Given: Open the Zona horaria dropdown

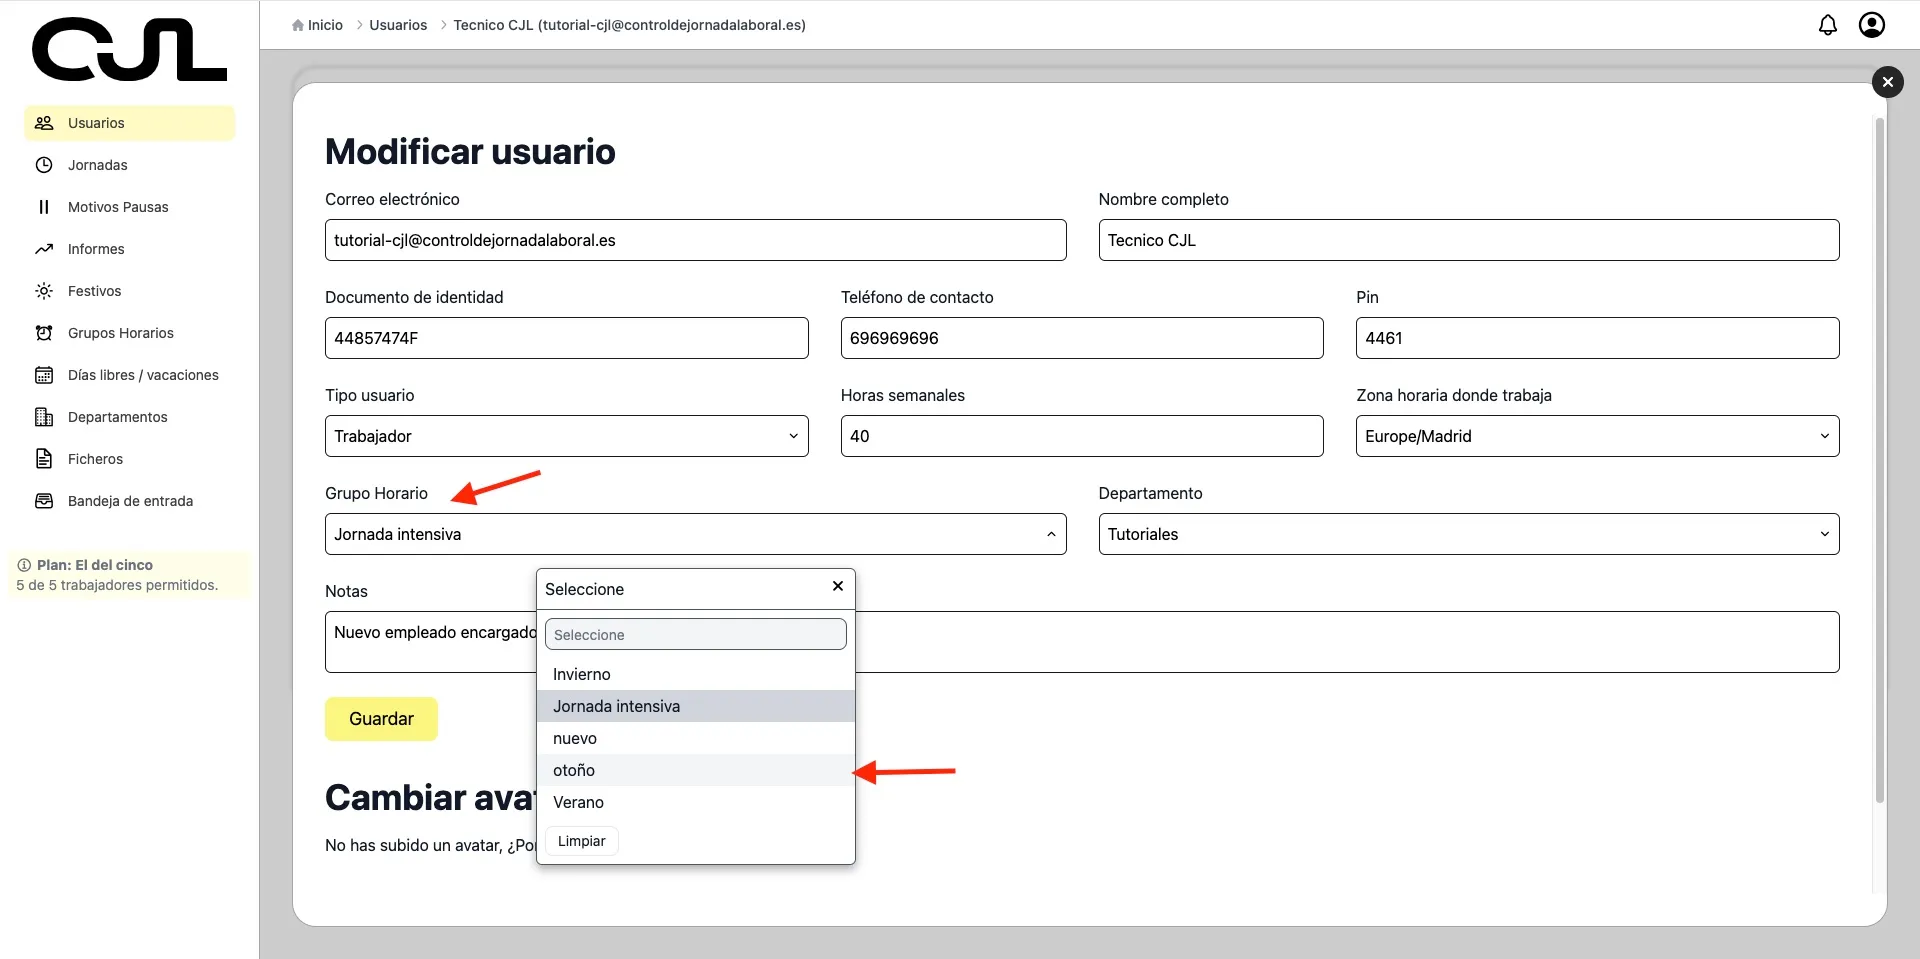Looking at the screenshot, I should [x=1596, y=436].
